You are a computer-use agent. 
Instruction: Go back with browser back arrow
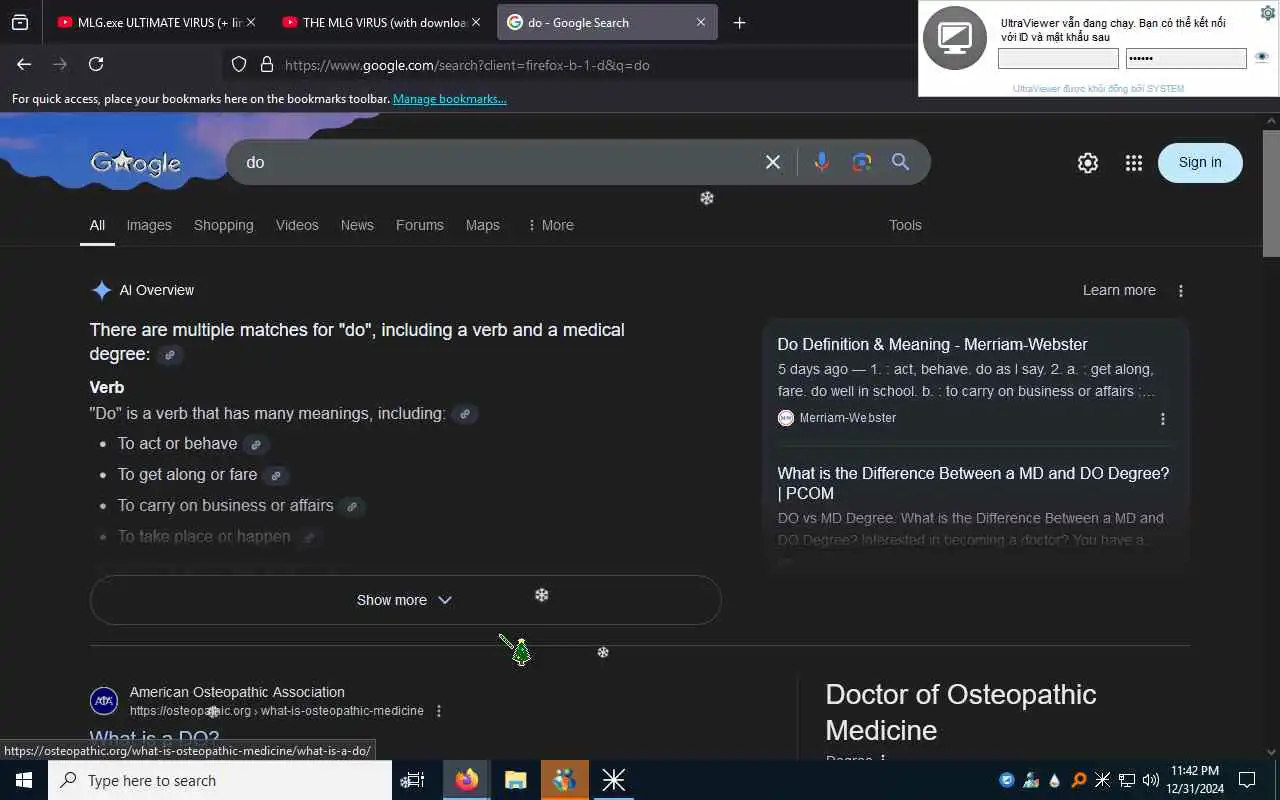(24, 64)
